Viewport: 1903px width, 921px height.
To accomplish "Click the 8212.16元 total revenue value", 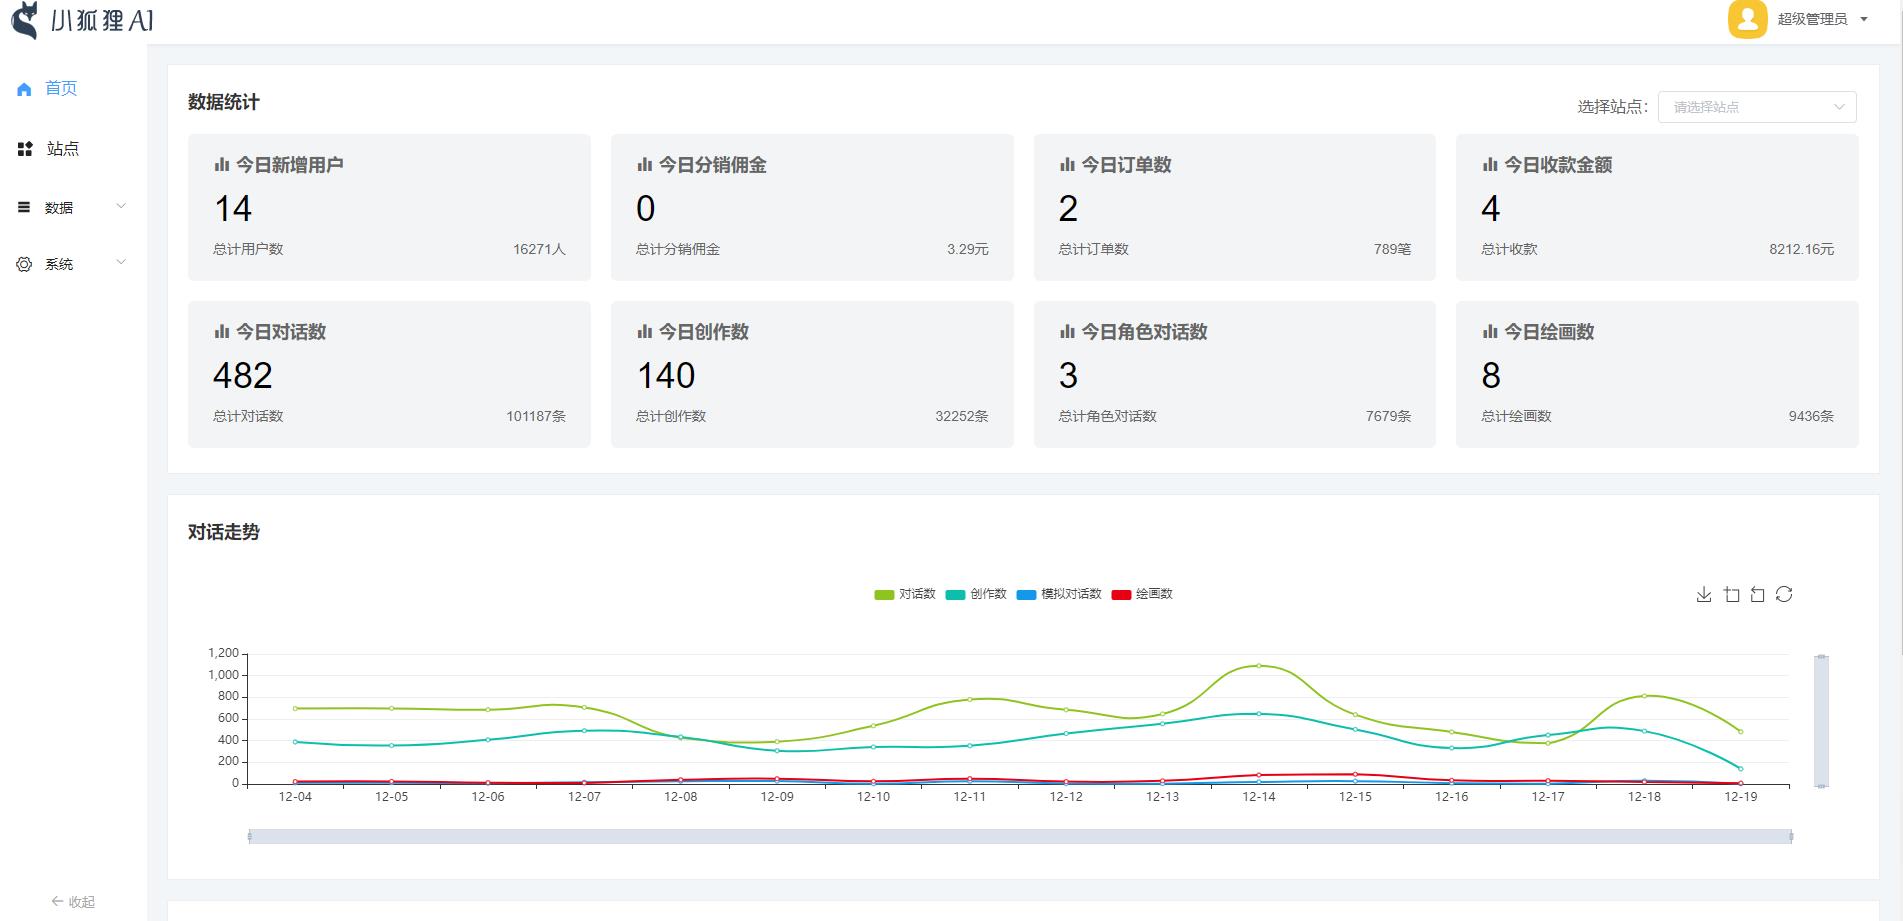I will pyautogui.click(x=1801, y=249).
